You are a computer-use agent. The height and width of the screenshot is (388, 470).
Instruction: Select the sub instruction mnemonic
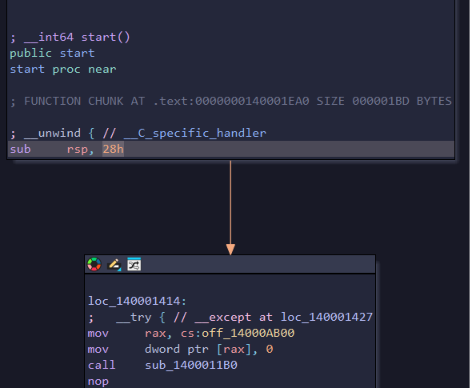(20, 149)
